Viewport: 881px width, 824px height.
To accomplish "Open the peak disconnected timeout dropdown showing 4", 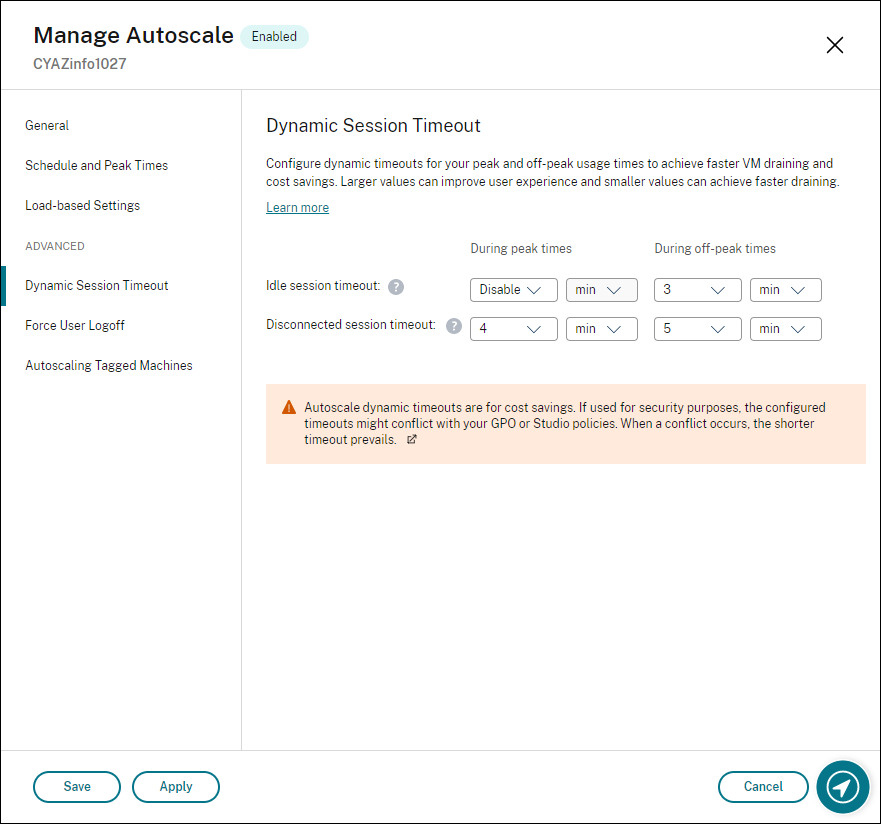I will [513, 328].
